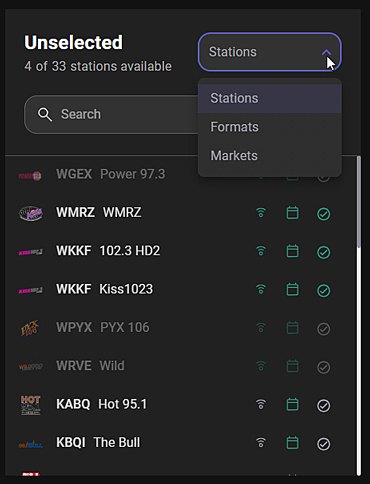Viewport: 370px width, 484px height.
Task: Toggle the checkmark for KBQI The Bull
Action: point(323,444)
